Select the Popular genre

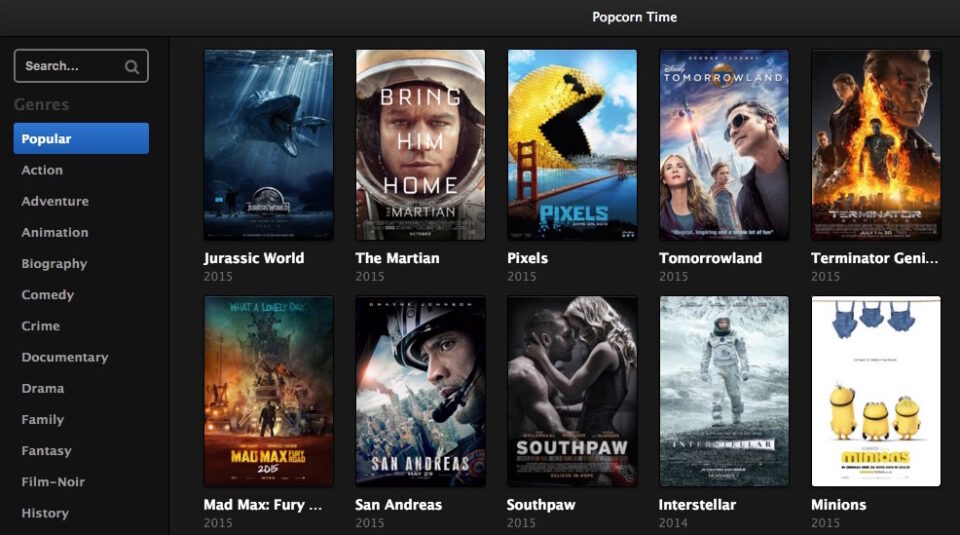[81, 138]
